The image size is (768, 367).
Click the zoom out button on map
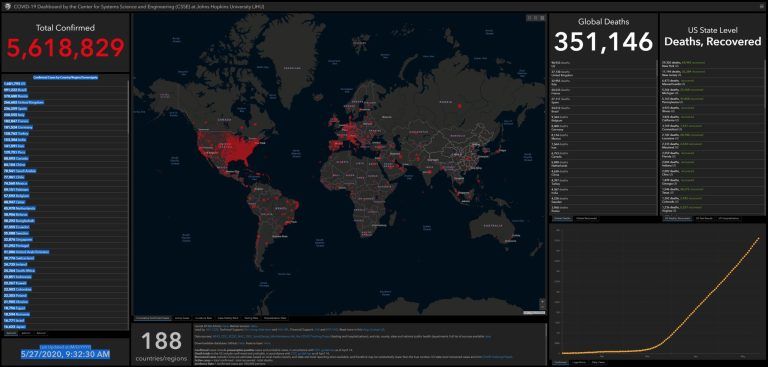click(542, 307)
